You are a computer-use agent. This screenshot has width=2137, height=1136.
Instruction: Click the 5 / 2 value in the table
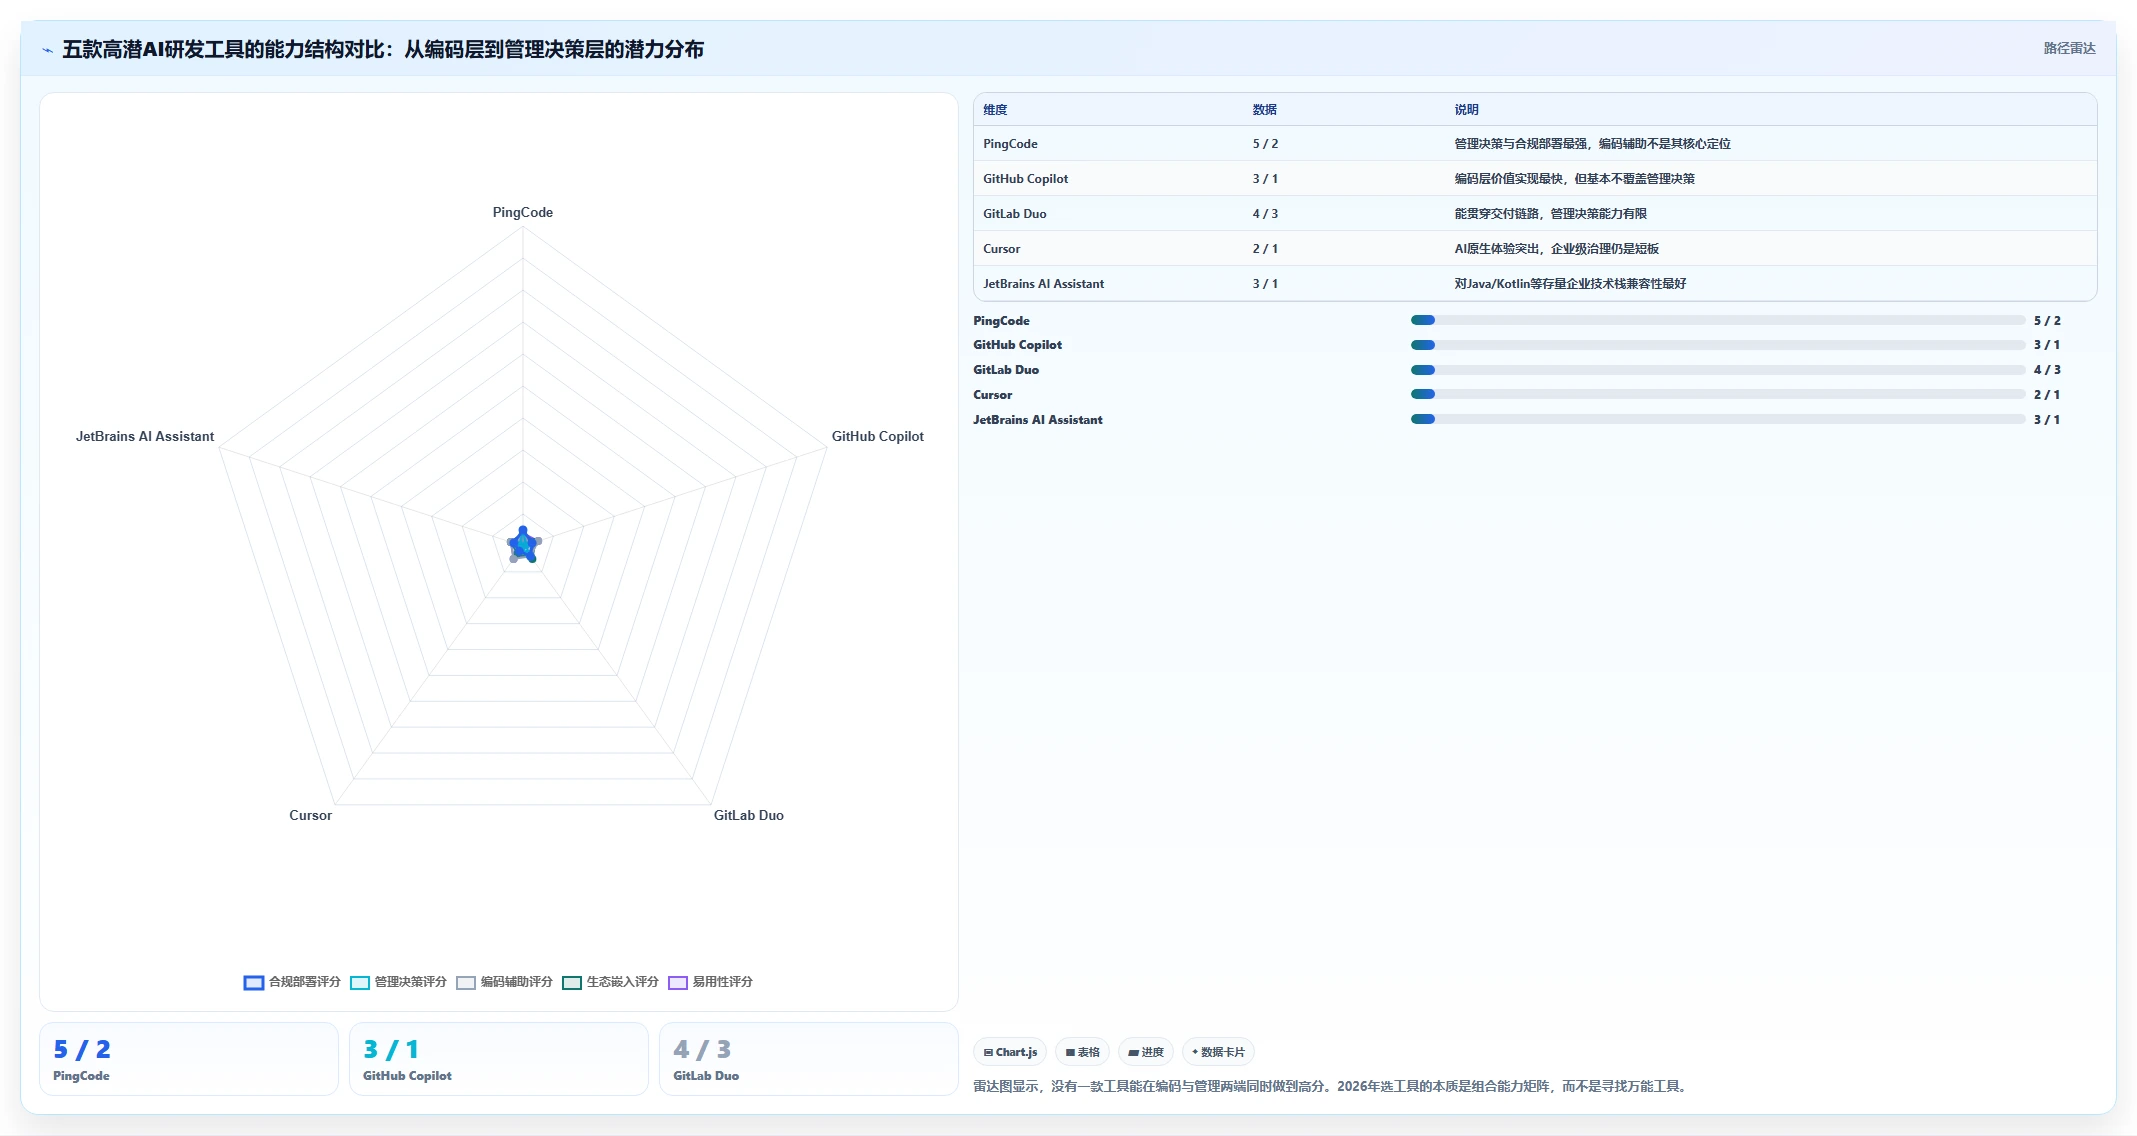coord(1265,144)
